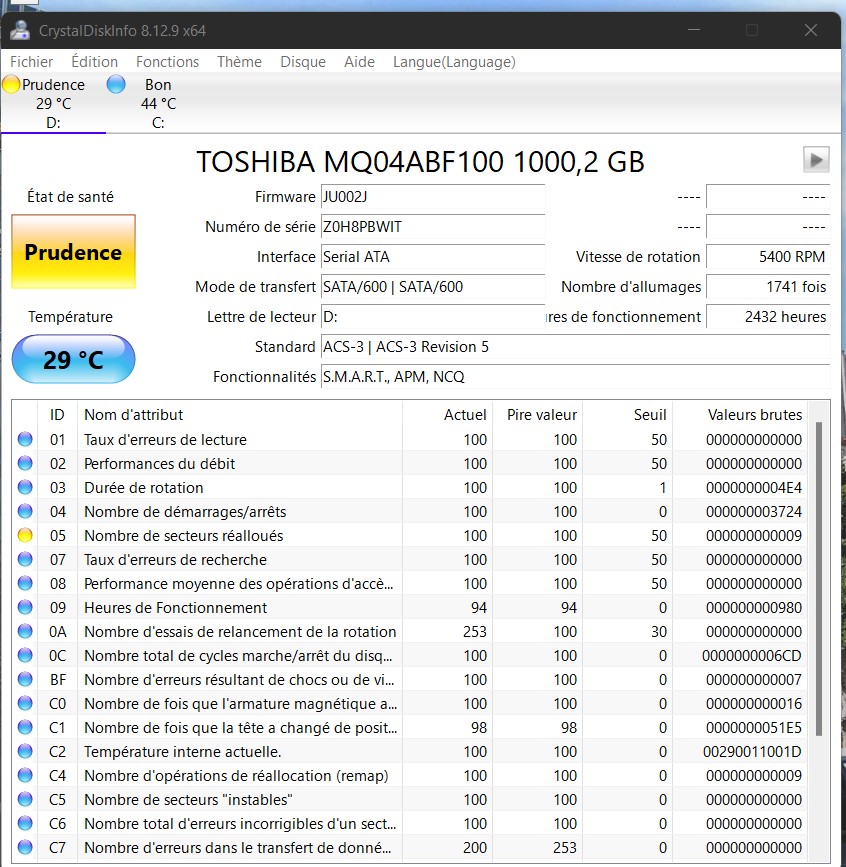The height and width of the screenshot is (867, 846).
Task: Click the Nom d'attribut column header
Action: 239,415
